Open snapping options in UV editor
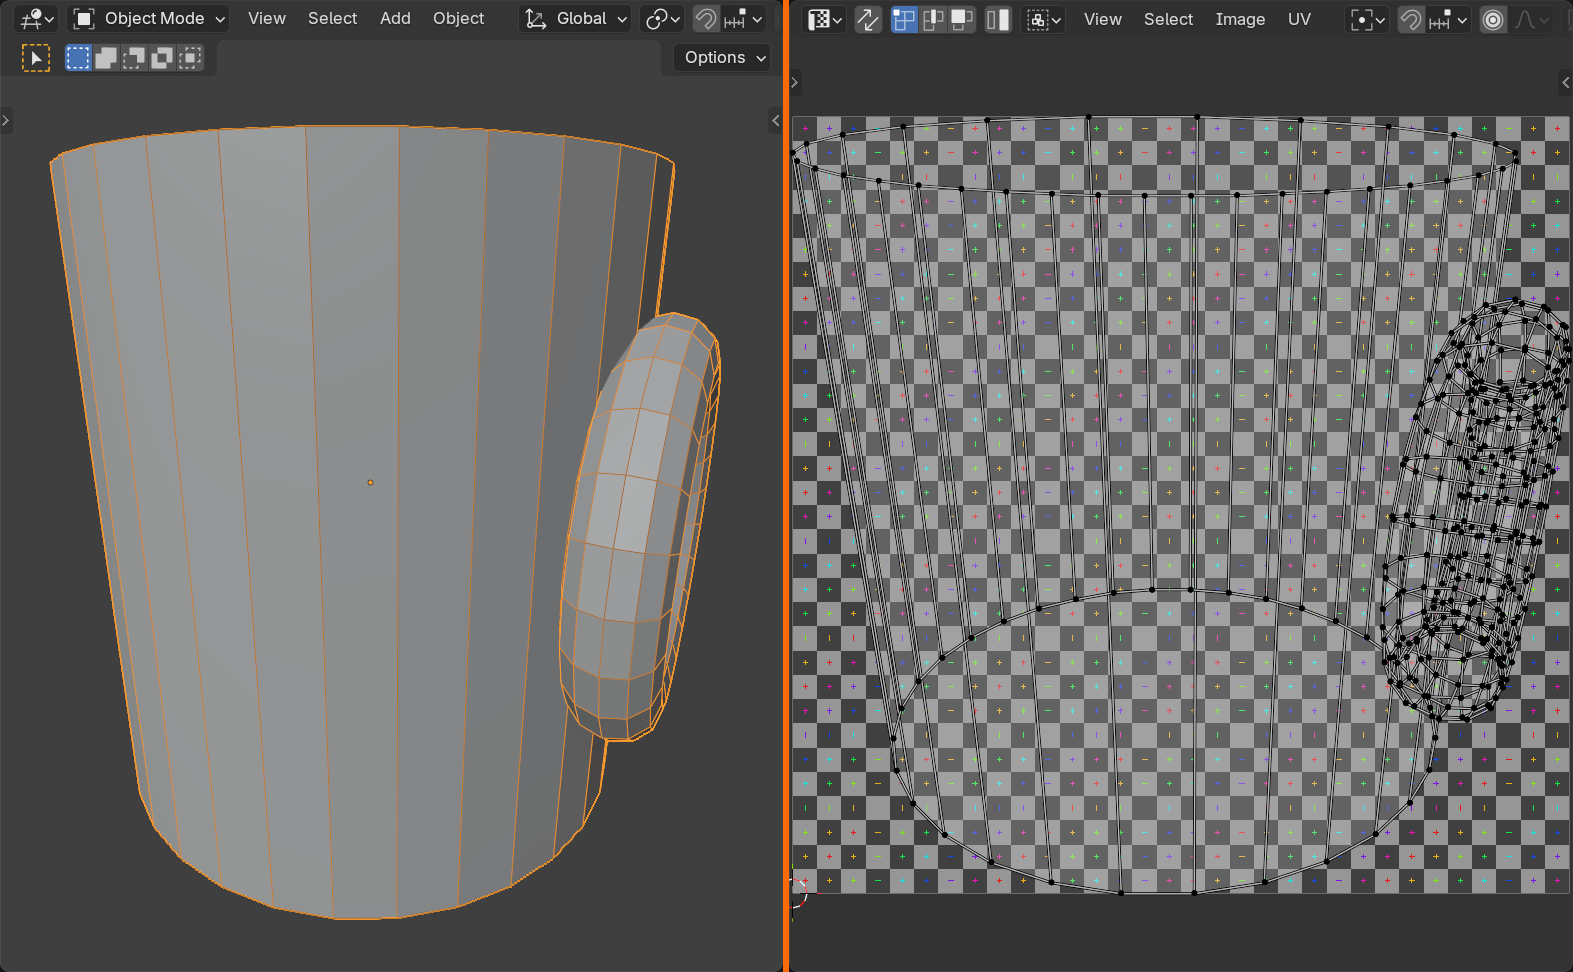1573x972 pixels. tap(1448, 19)
